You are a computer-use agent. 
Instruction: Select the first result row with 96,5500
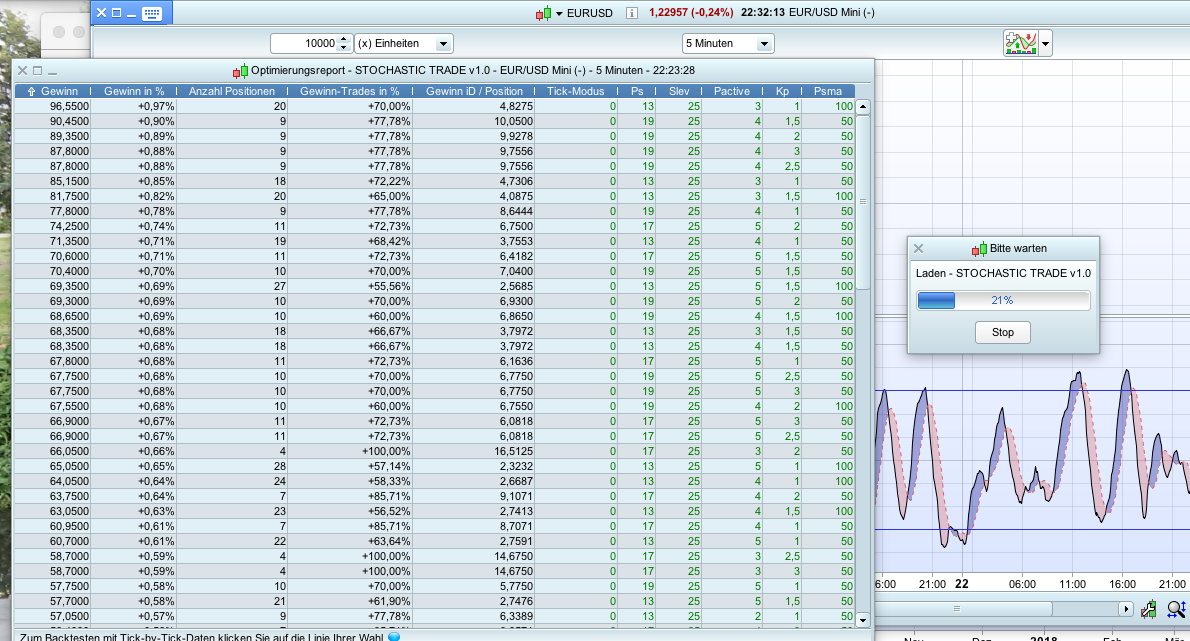[x=70, y=106]
